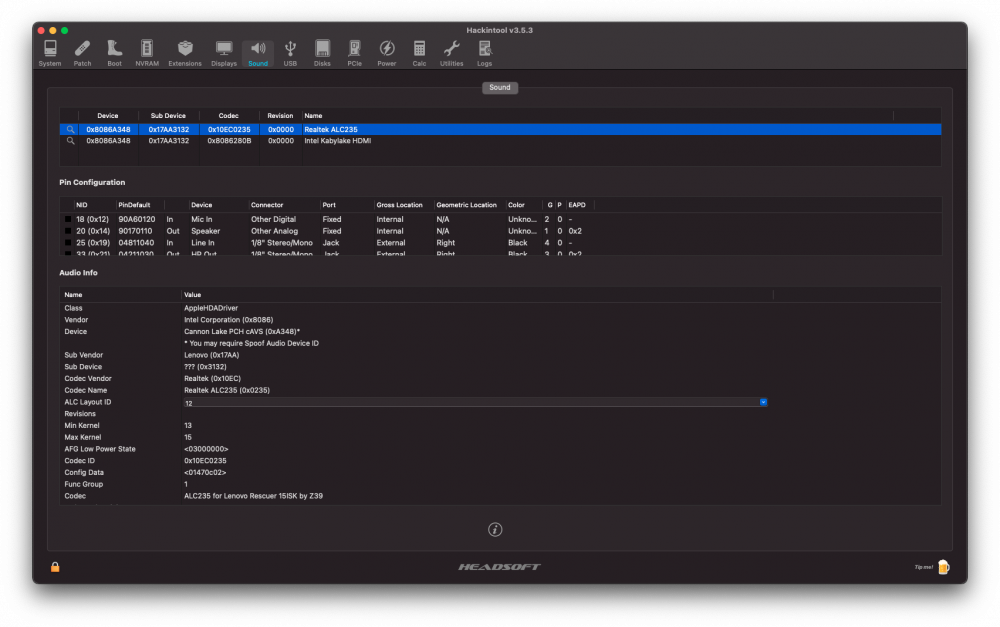The height and width of the screenshot is (627, 1000).
Task: Click the color box for NID 18 (0x12)
Action: coord(68,219)
